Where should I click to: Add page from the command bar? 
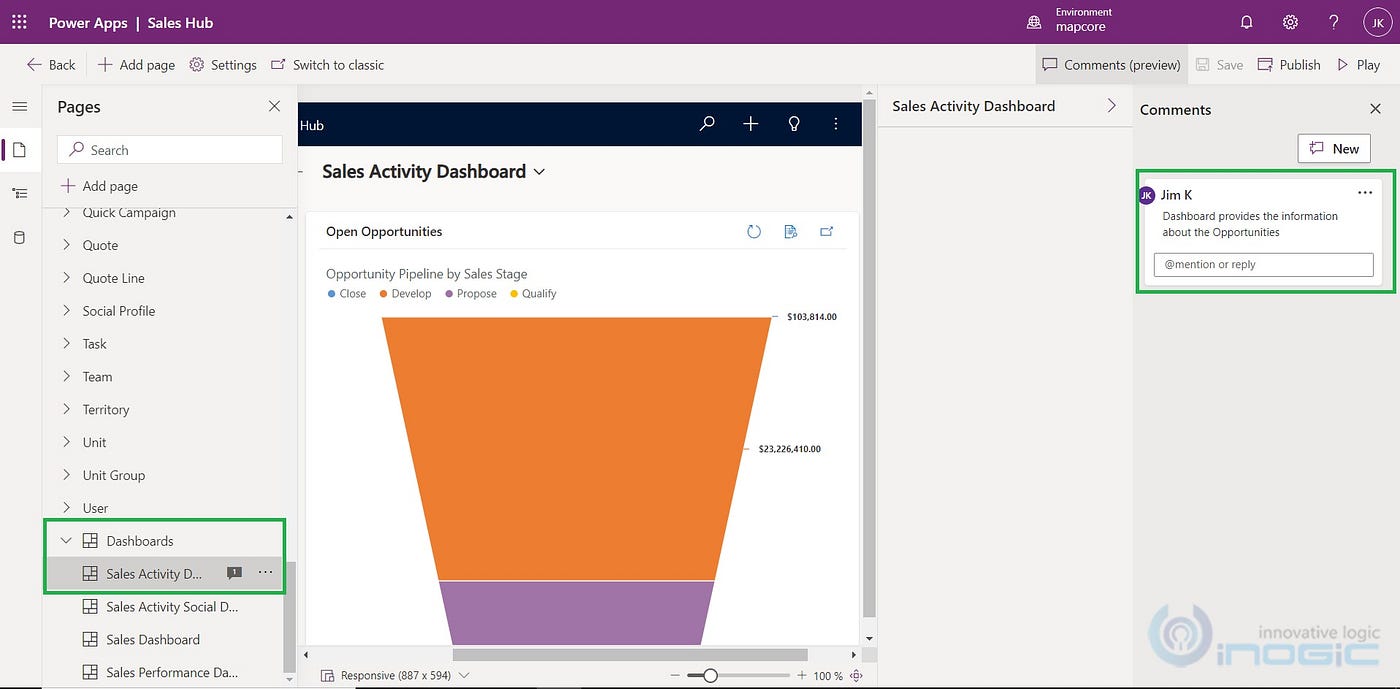(x=136, y=65)
